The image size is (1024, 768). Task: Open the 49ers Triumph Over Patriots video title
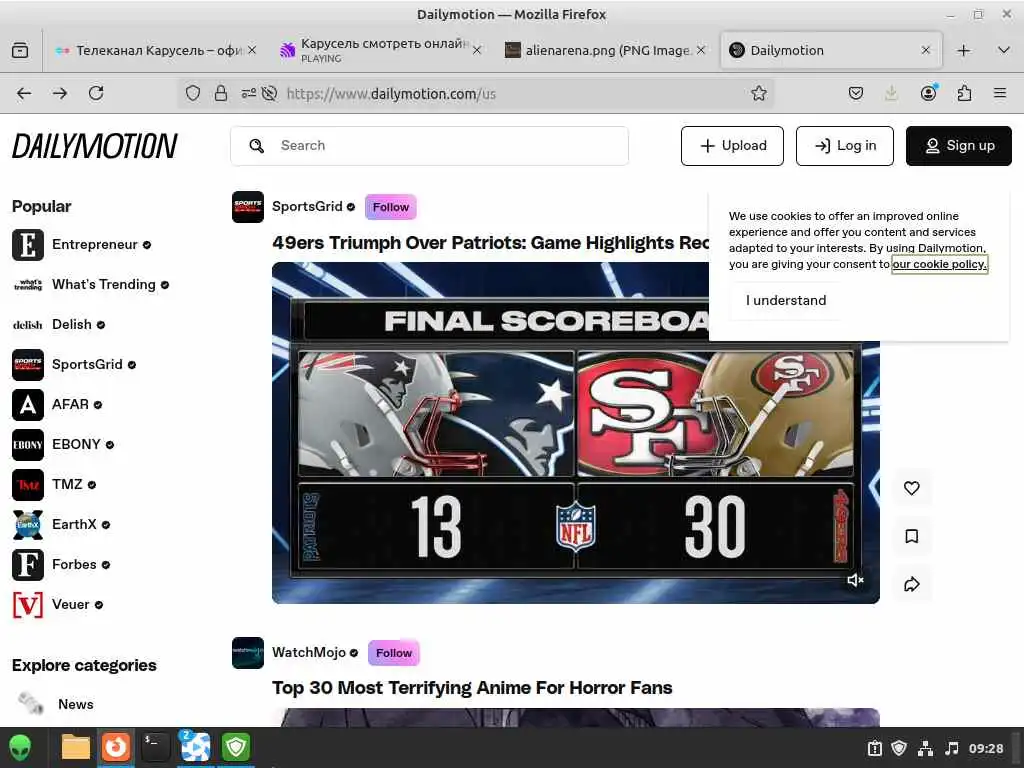491,243
